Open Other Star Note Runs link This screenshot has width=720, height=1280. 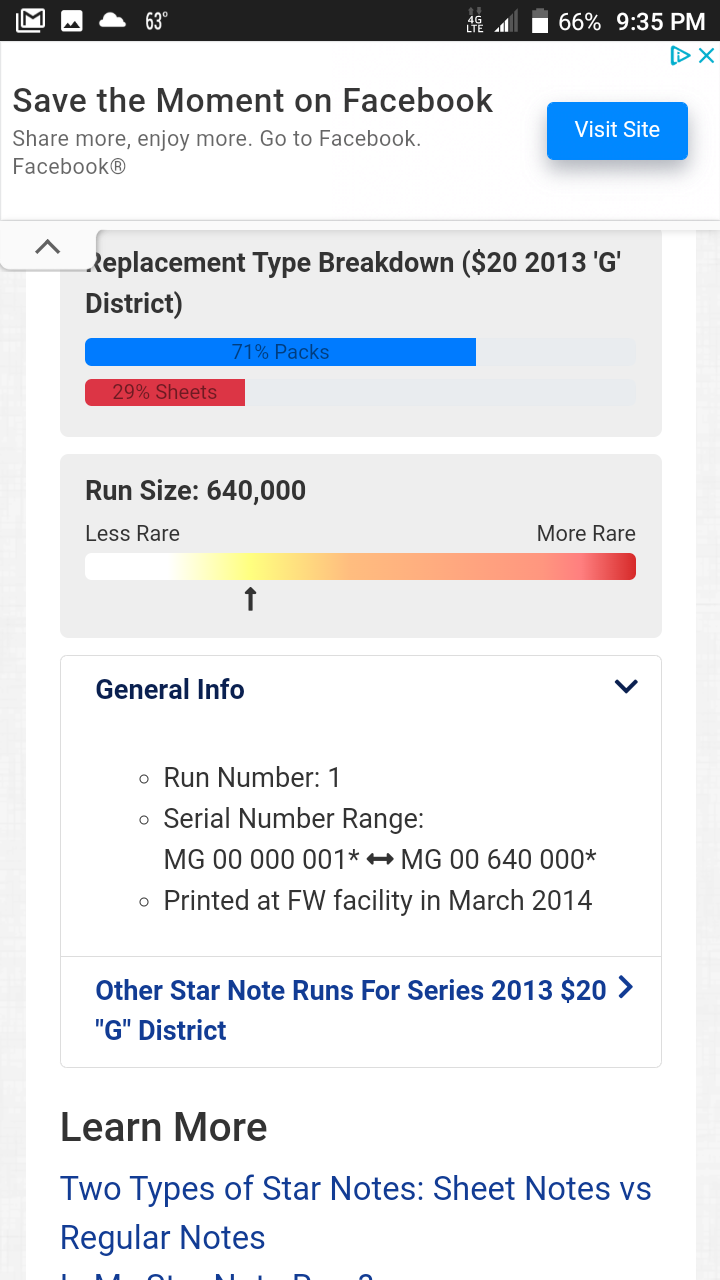click(350, 1010)
